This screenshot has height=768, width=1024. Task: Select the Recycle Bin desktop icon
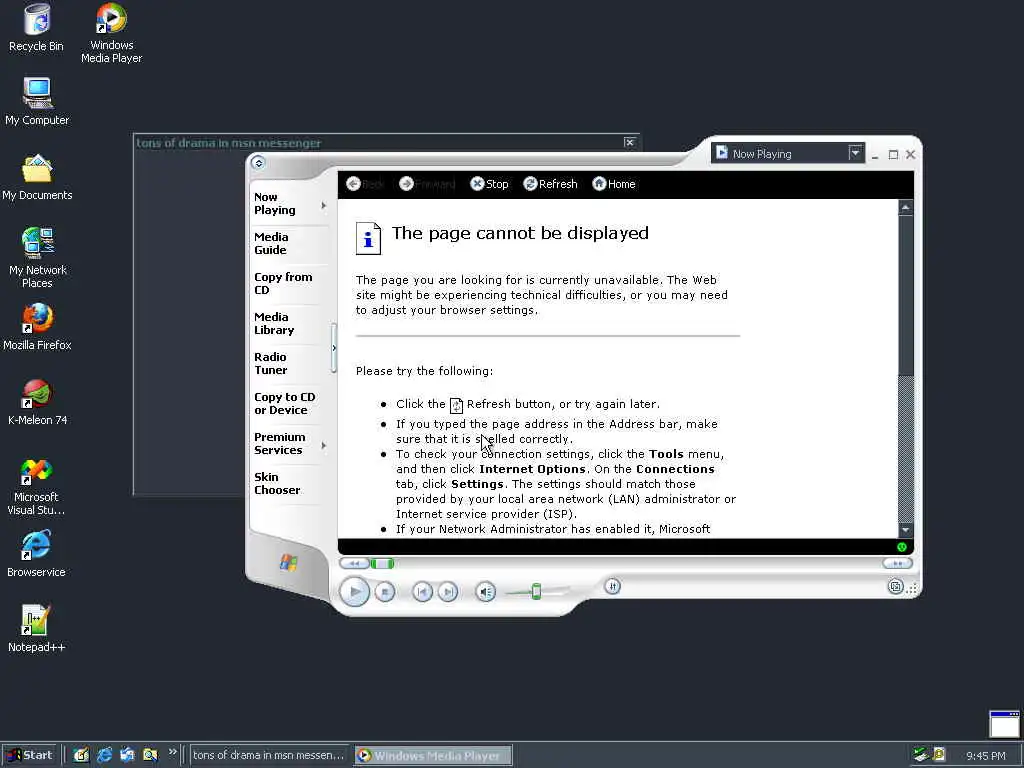pos(37,27)
